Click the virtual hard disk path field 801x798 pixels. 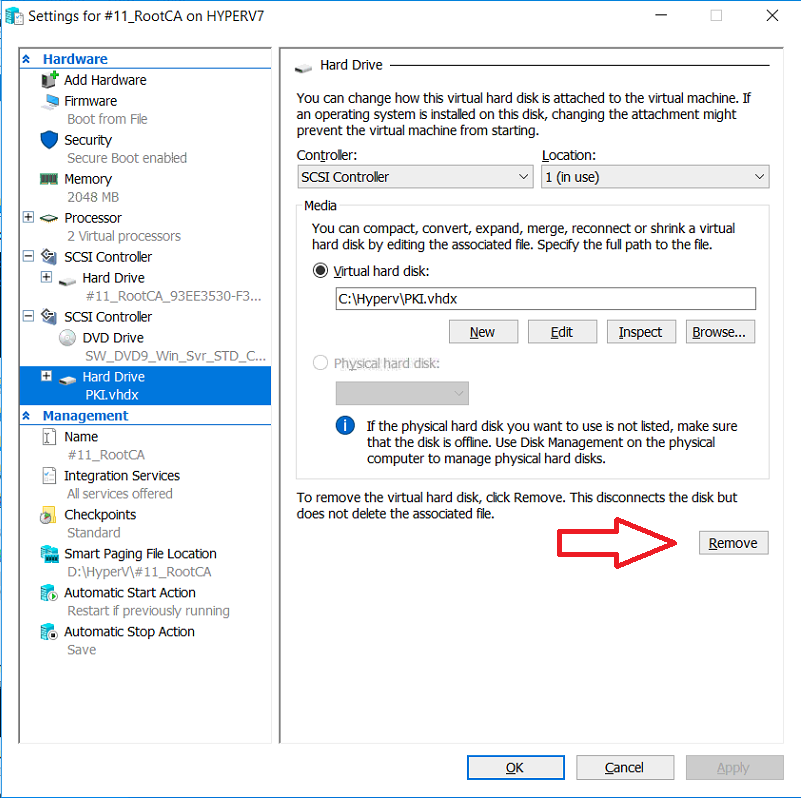[546, 298]
